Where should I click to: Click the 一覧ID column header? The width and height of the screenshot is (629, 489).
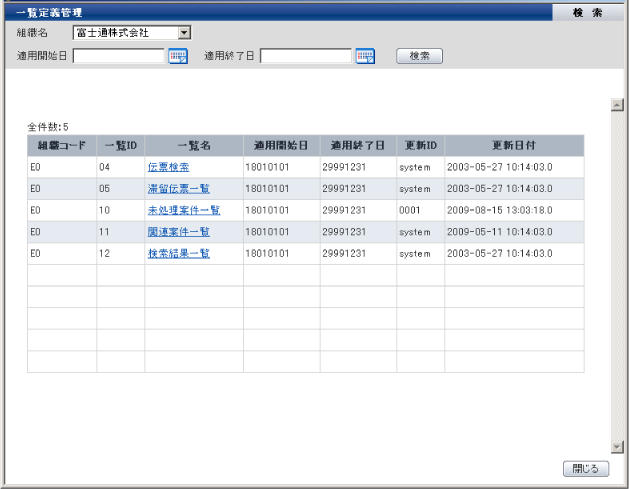[121, 145]
